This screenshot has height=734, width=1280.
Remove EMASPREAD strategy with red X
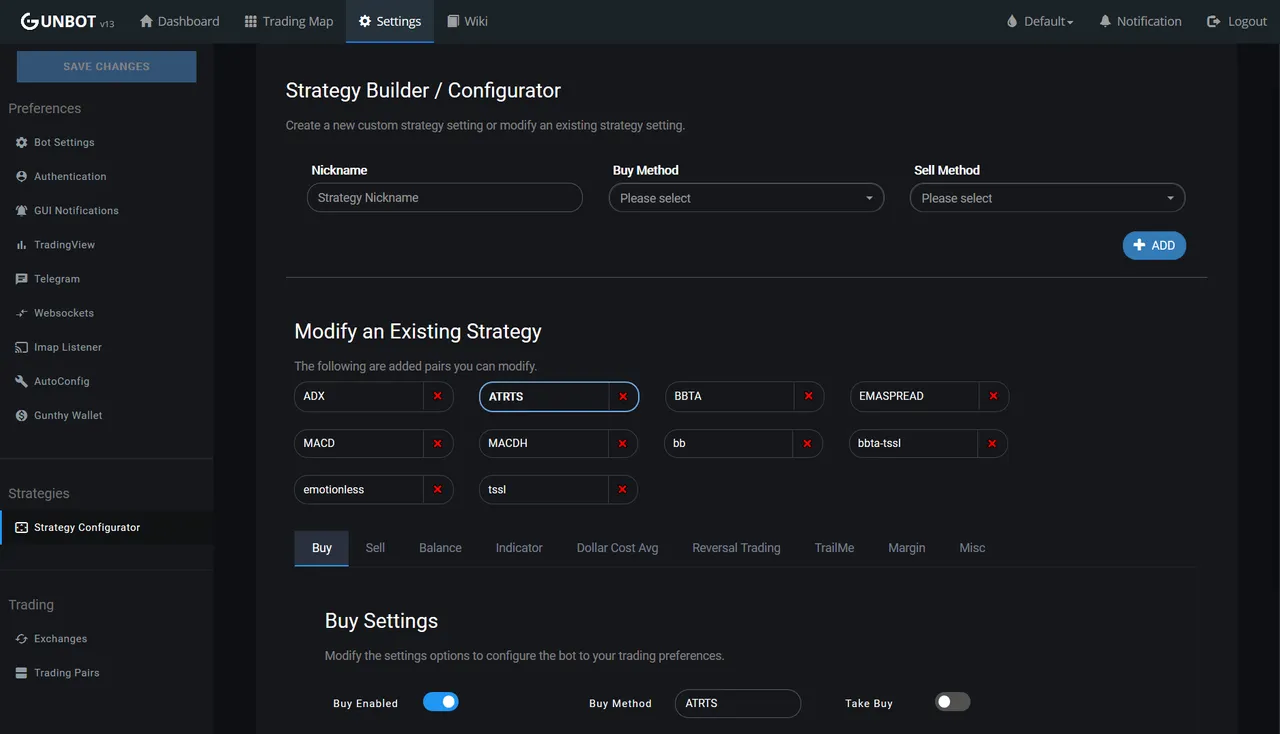(x=993, y=396)
